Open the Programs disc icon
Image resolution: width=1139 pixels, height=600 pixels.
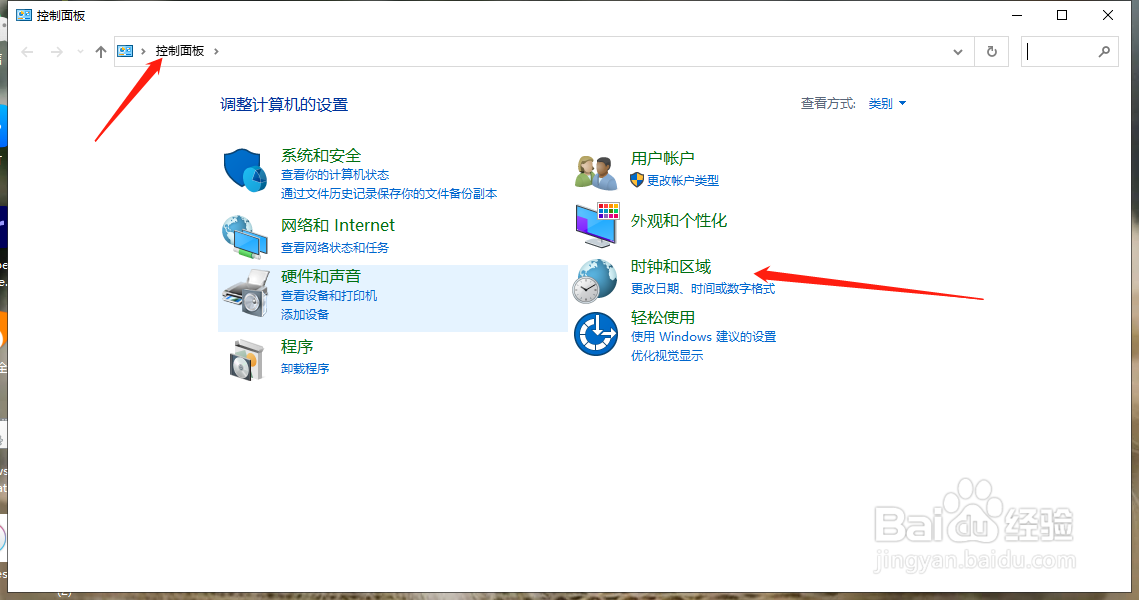(x=246, y=360)
